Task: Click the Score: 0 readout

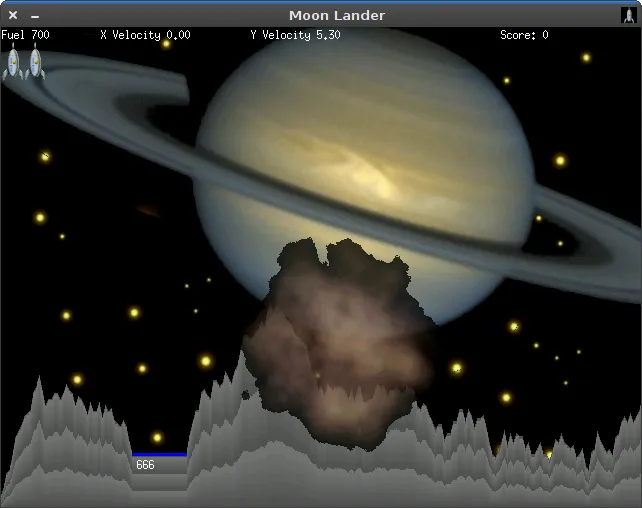Action: (524, 35)
